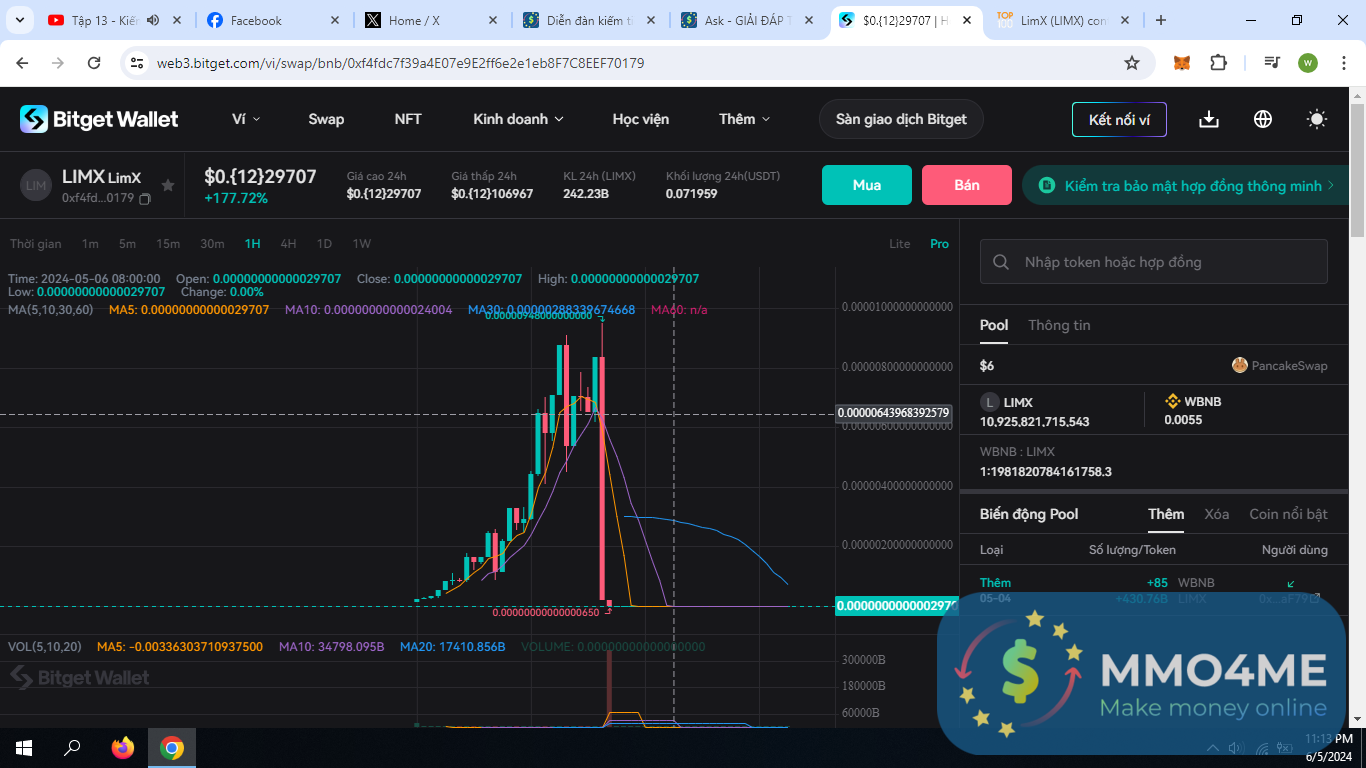Open the MetaMask fox extension icon

tap(1182, 63)
